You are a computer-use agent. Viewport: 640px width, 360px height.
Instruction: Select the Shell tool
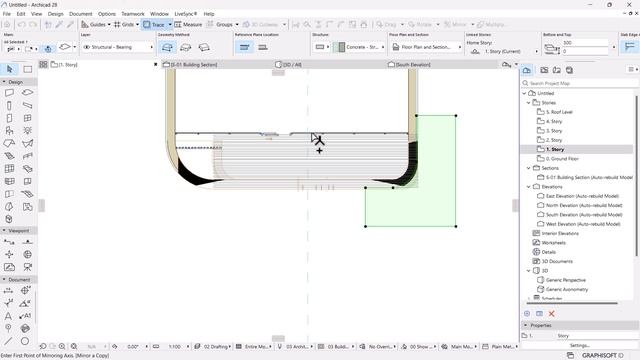27,143
